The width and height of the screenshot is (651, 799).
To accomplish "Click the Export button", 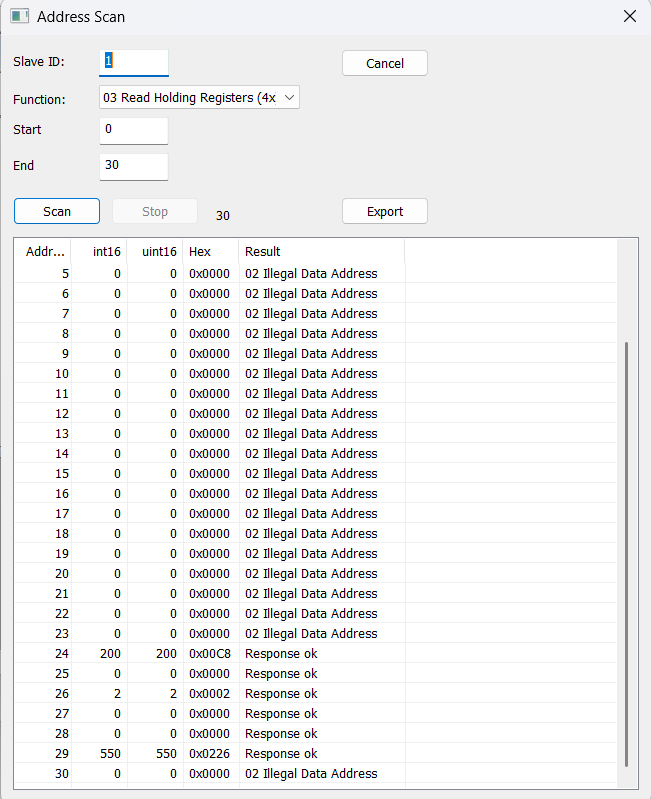I will pos(385,211).
